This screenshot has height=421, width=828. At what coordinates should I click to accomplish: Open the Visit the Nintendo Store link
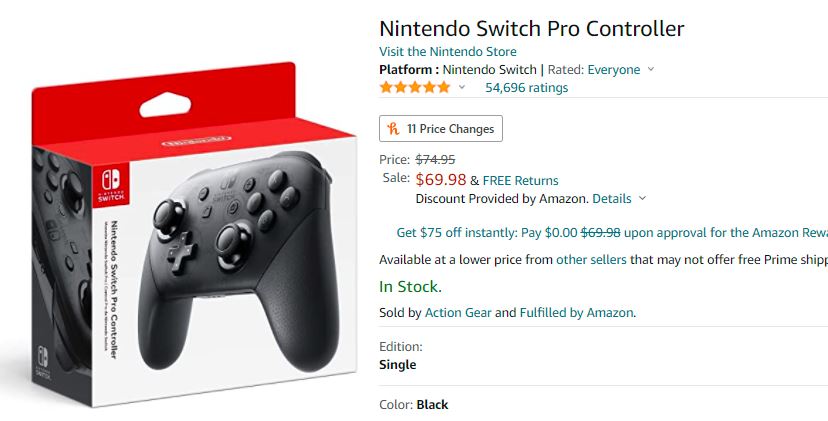coord(447,51)
